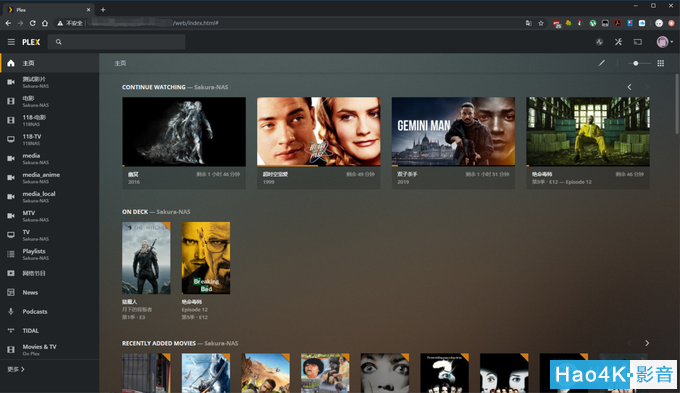Click the blue cloud extension icon
This screenshot has height=393, width=680.
[x=642, y=23]
